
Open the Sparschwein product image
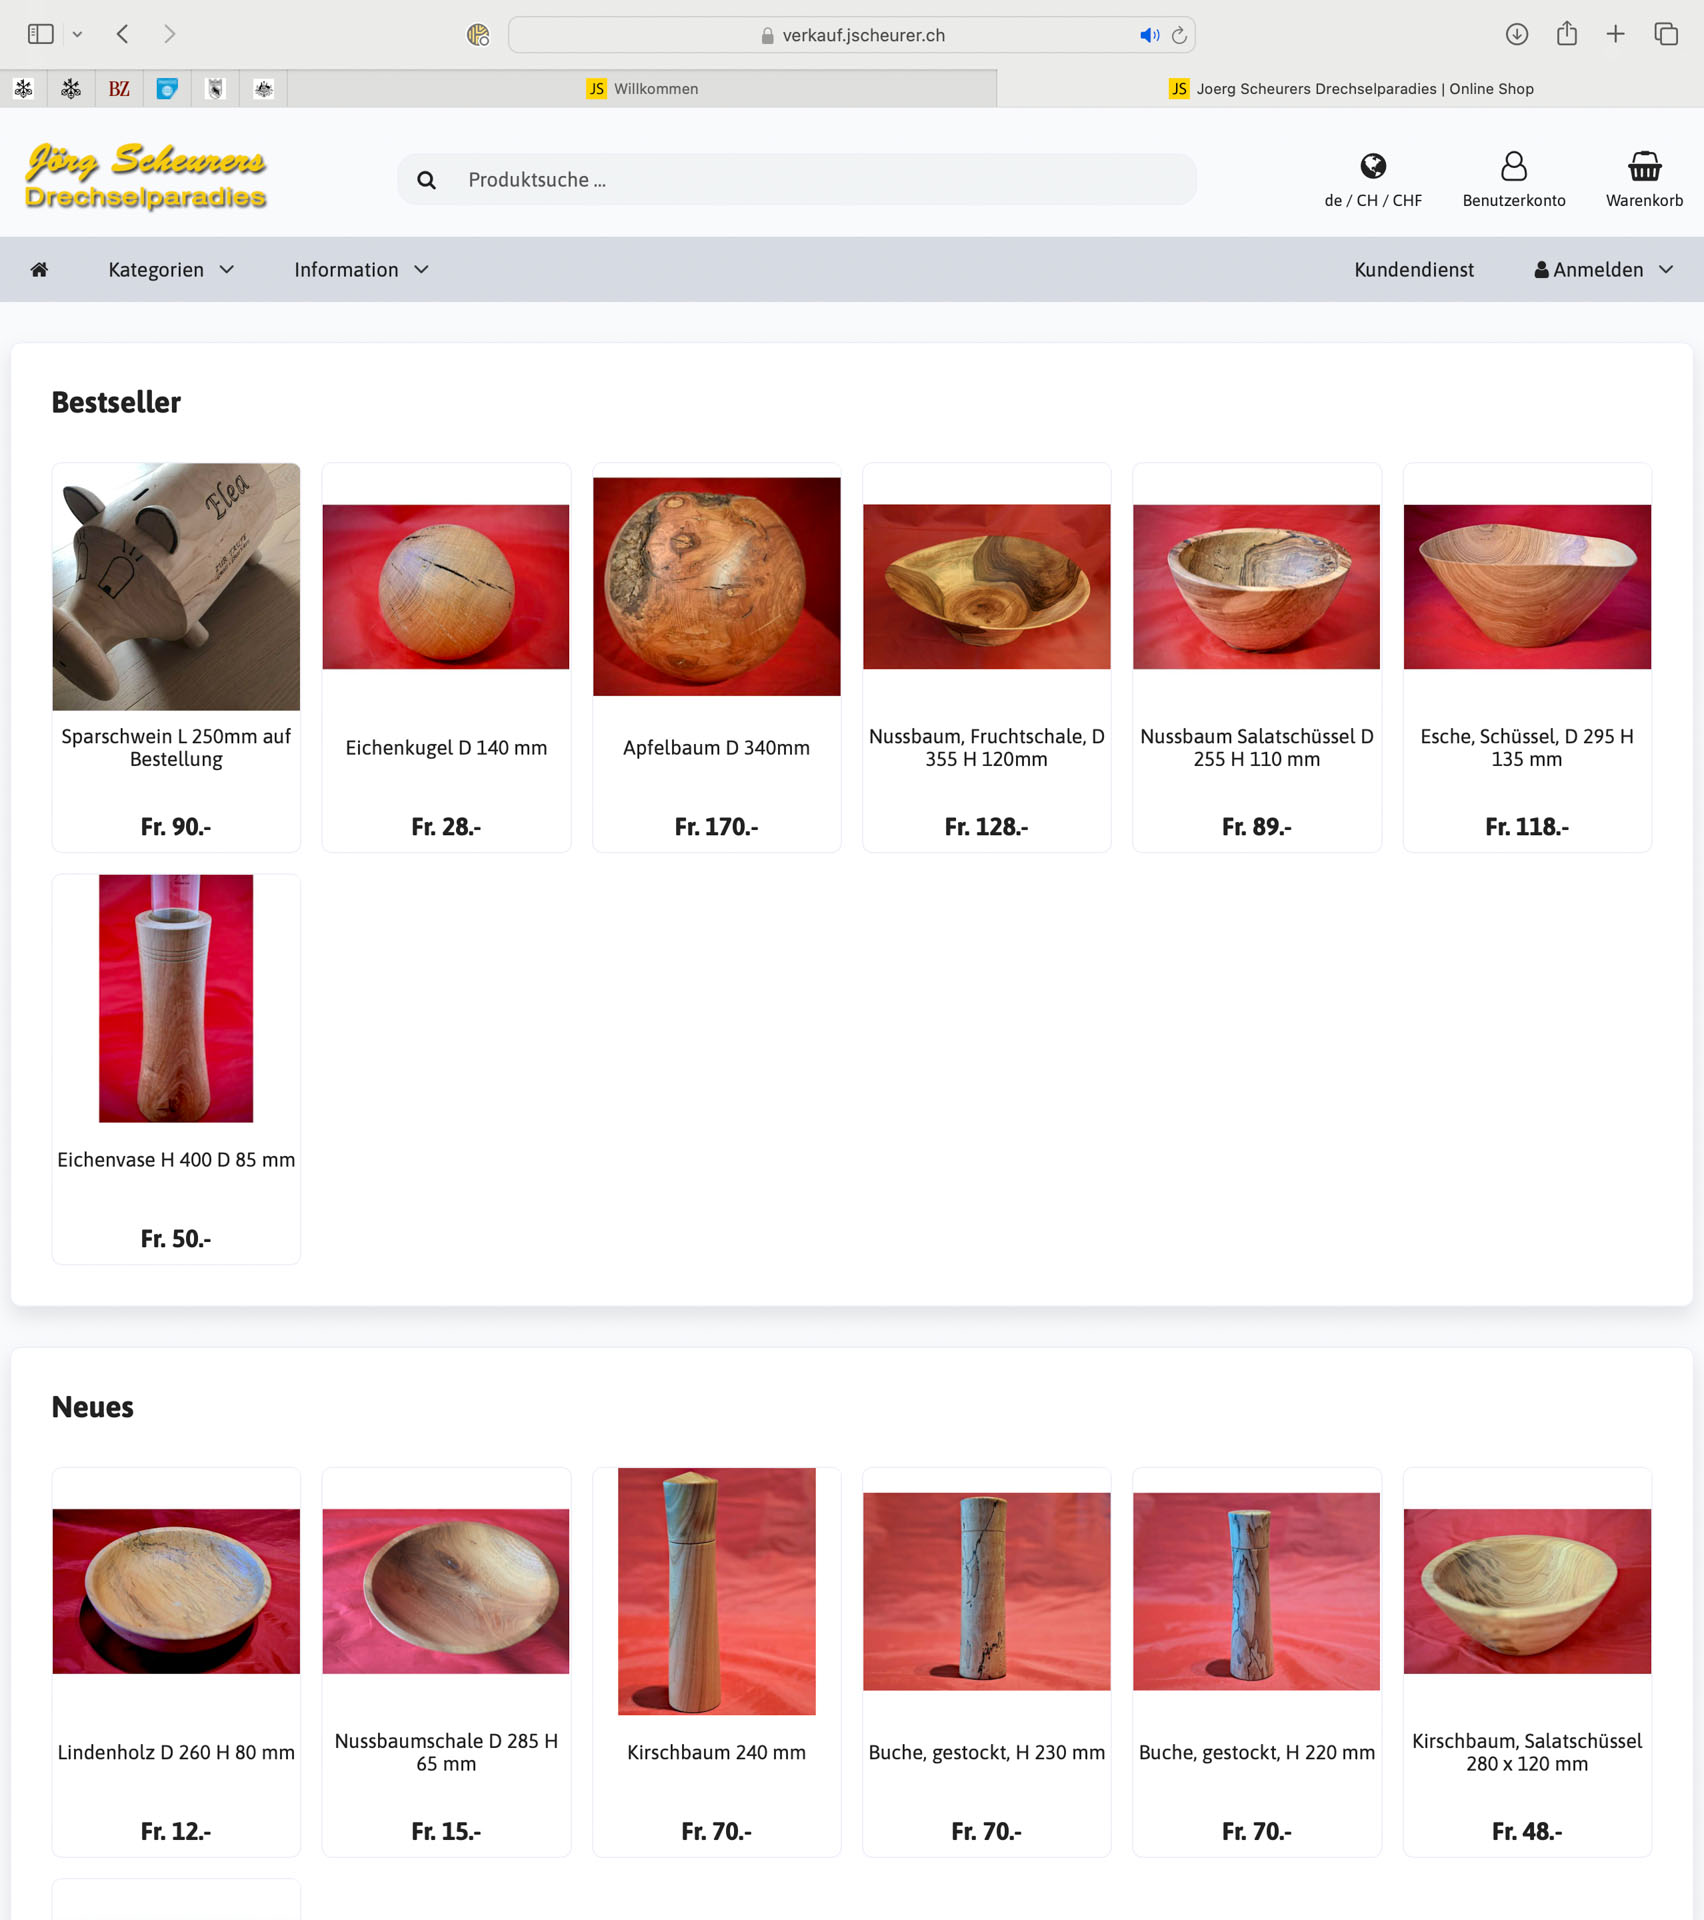(176, 587)
